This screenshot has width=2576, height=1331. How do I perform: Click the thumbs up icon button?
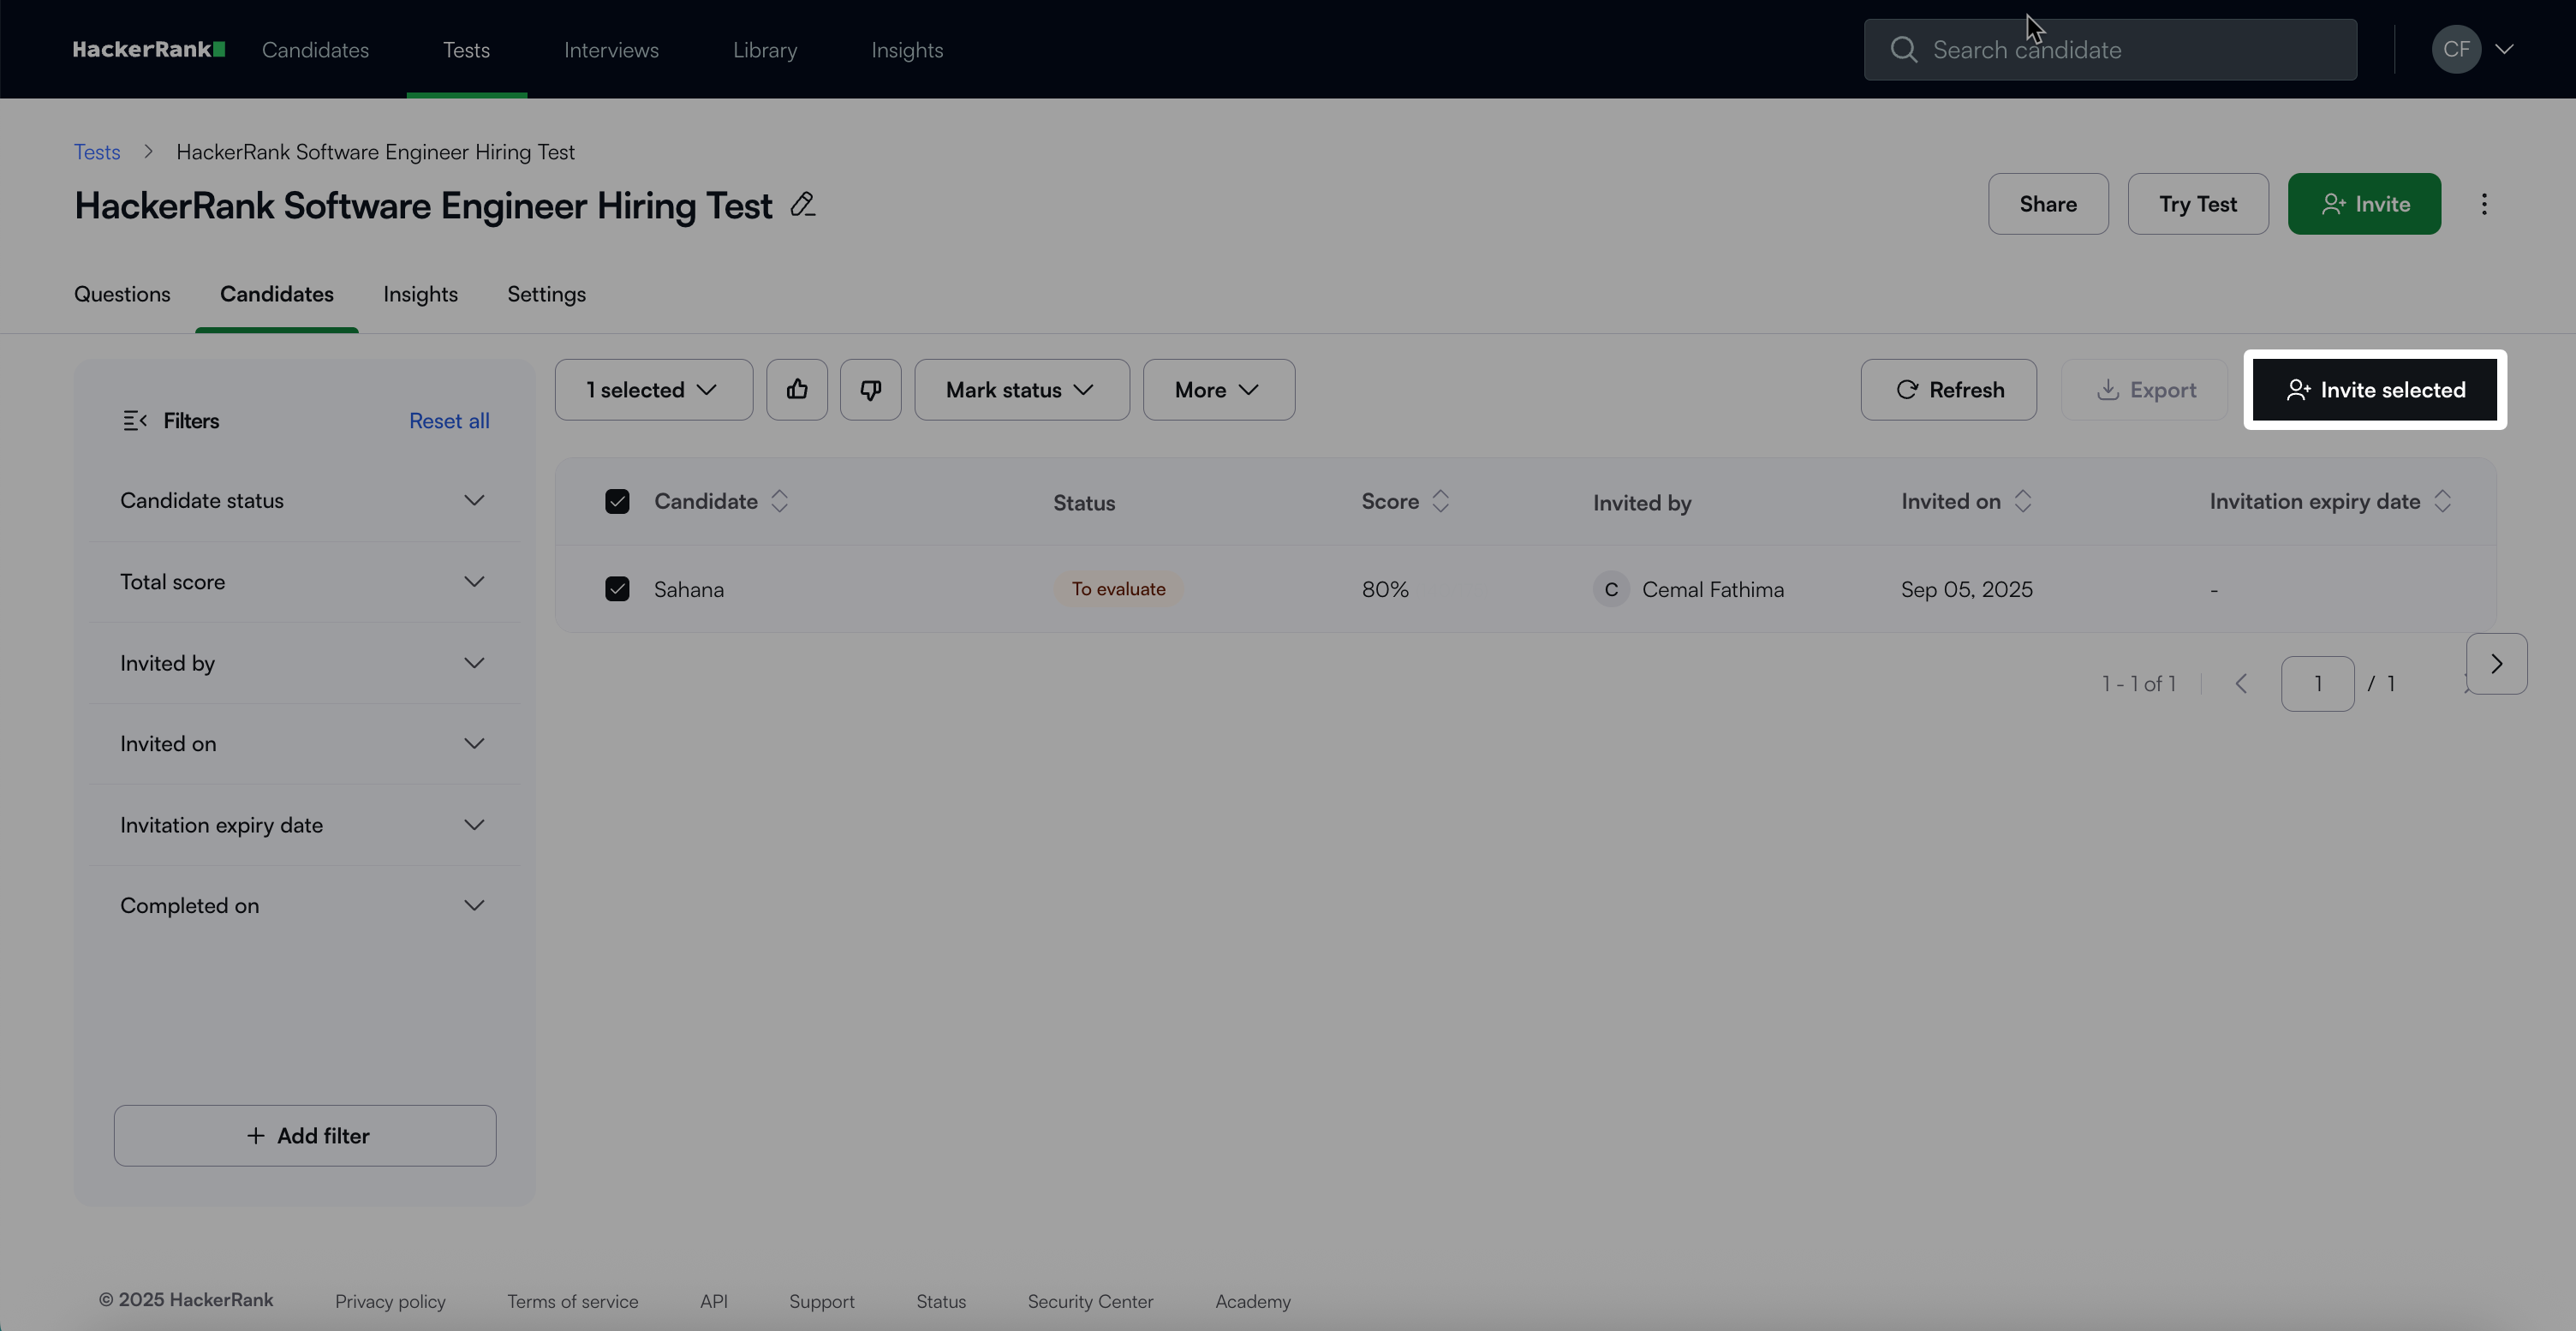click(796, 390)
